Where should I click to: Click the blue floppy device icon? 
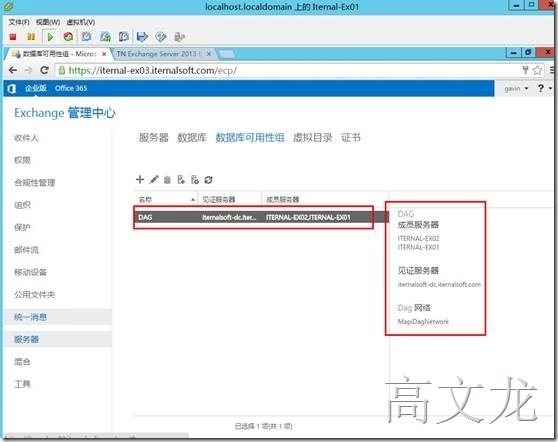(x=142, y=37)
